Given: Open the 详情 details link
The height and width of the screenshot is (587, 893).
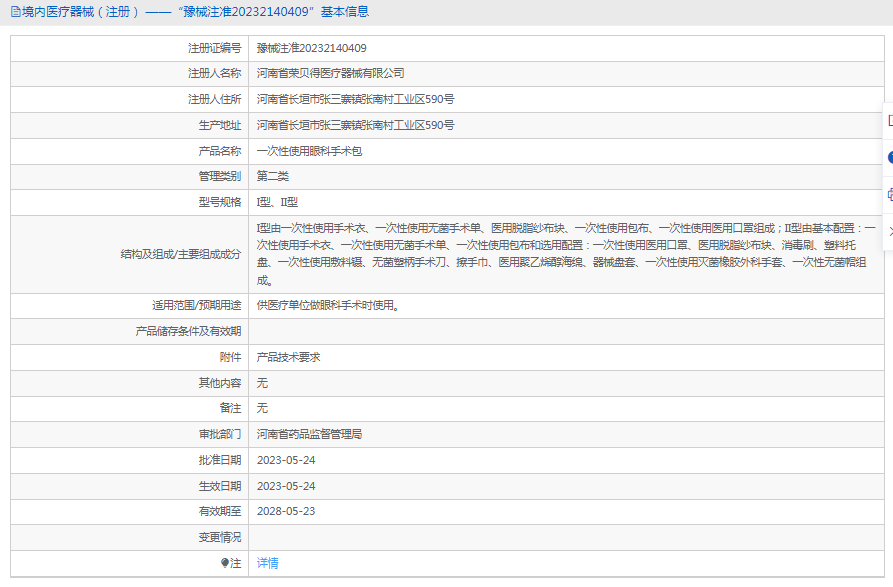Looking at the screenshot, I should 267,563.
